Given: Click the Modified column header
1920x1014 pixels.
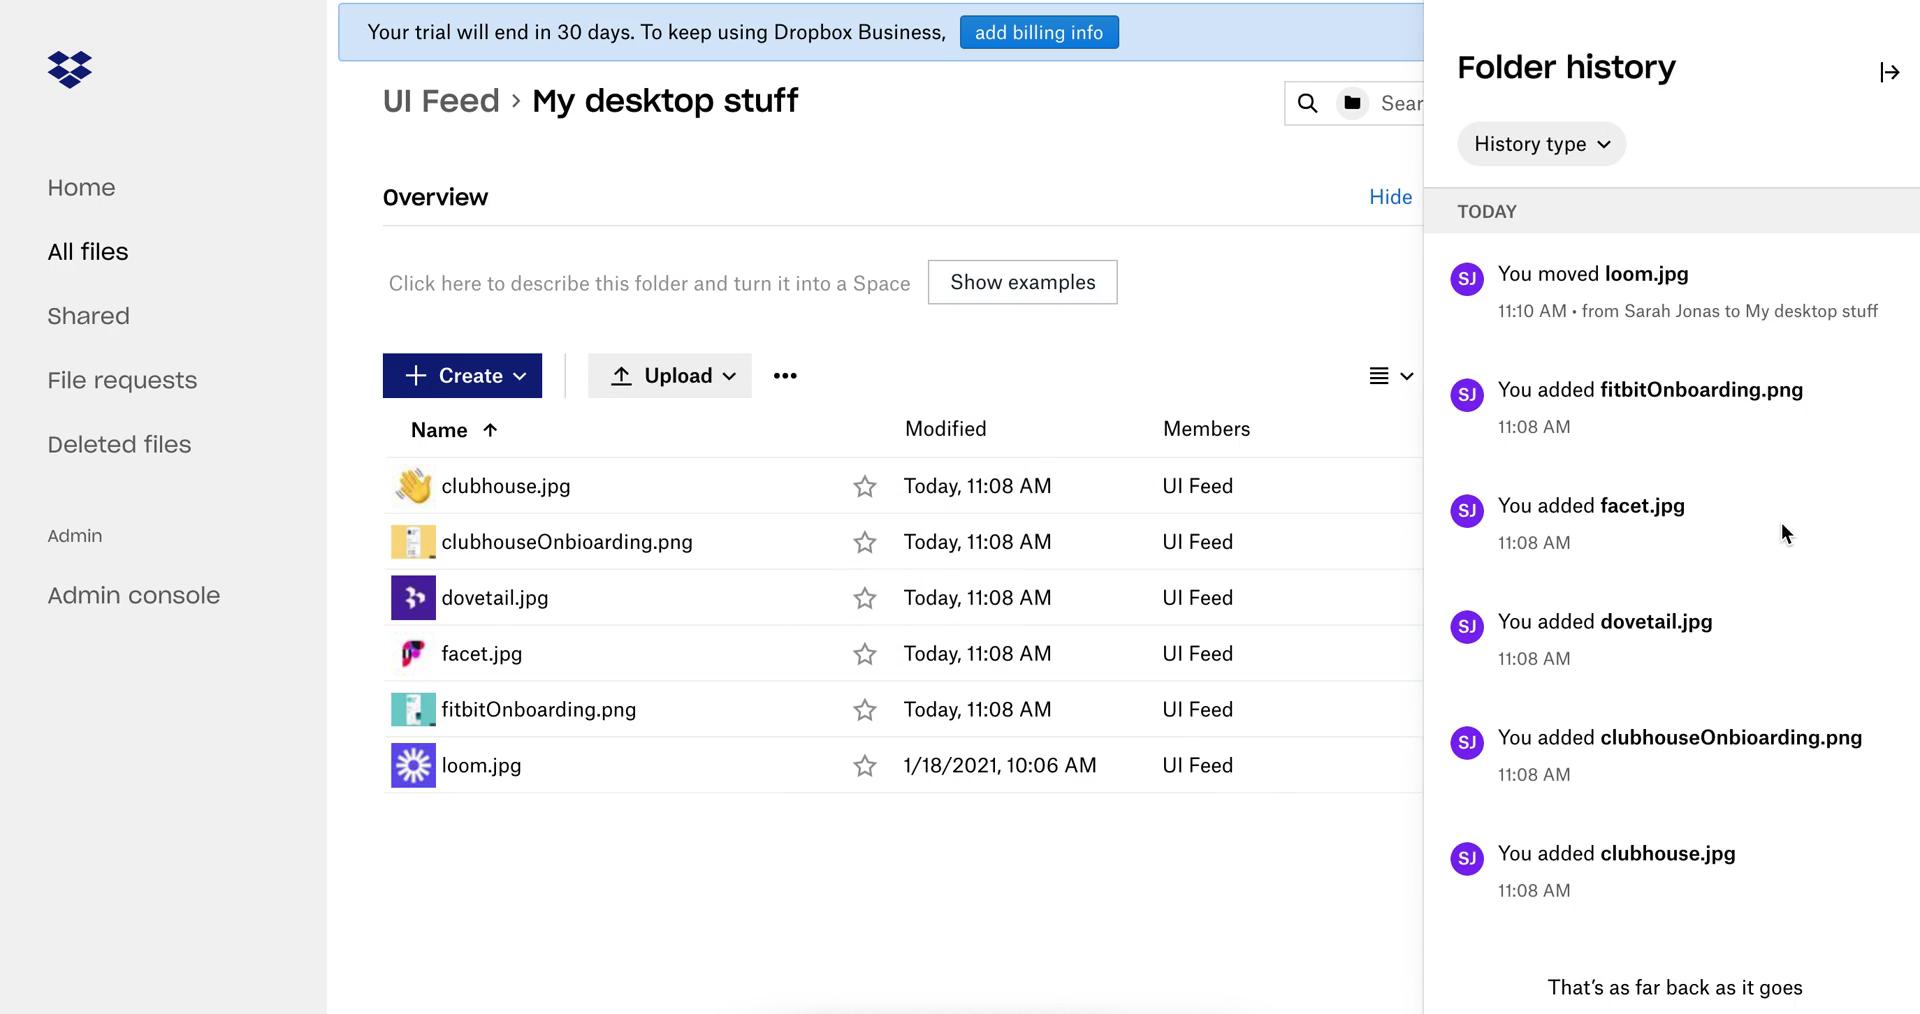Looking at the screenshot, I should (945, 429).
